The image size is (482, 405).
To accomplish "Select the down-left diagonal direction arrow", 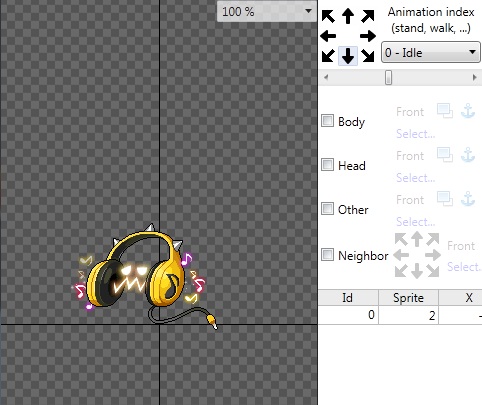I will pyautogui.click(x=328, y=56).
